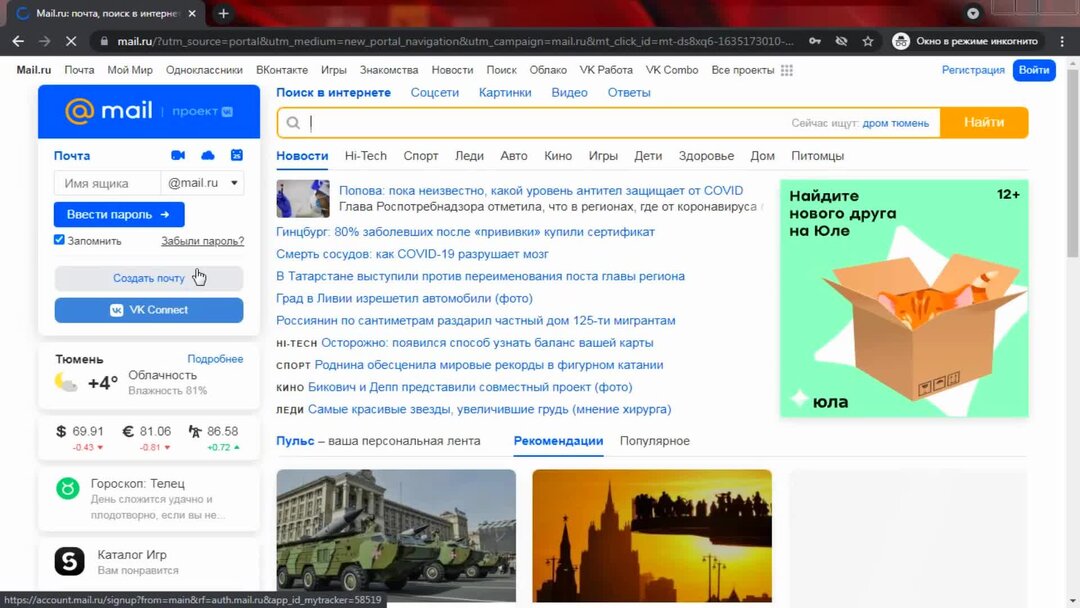Screen dimensions: 1080x608
Task: Open Роднина figure skating headline
Action: coord(488,365)
